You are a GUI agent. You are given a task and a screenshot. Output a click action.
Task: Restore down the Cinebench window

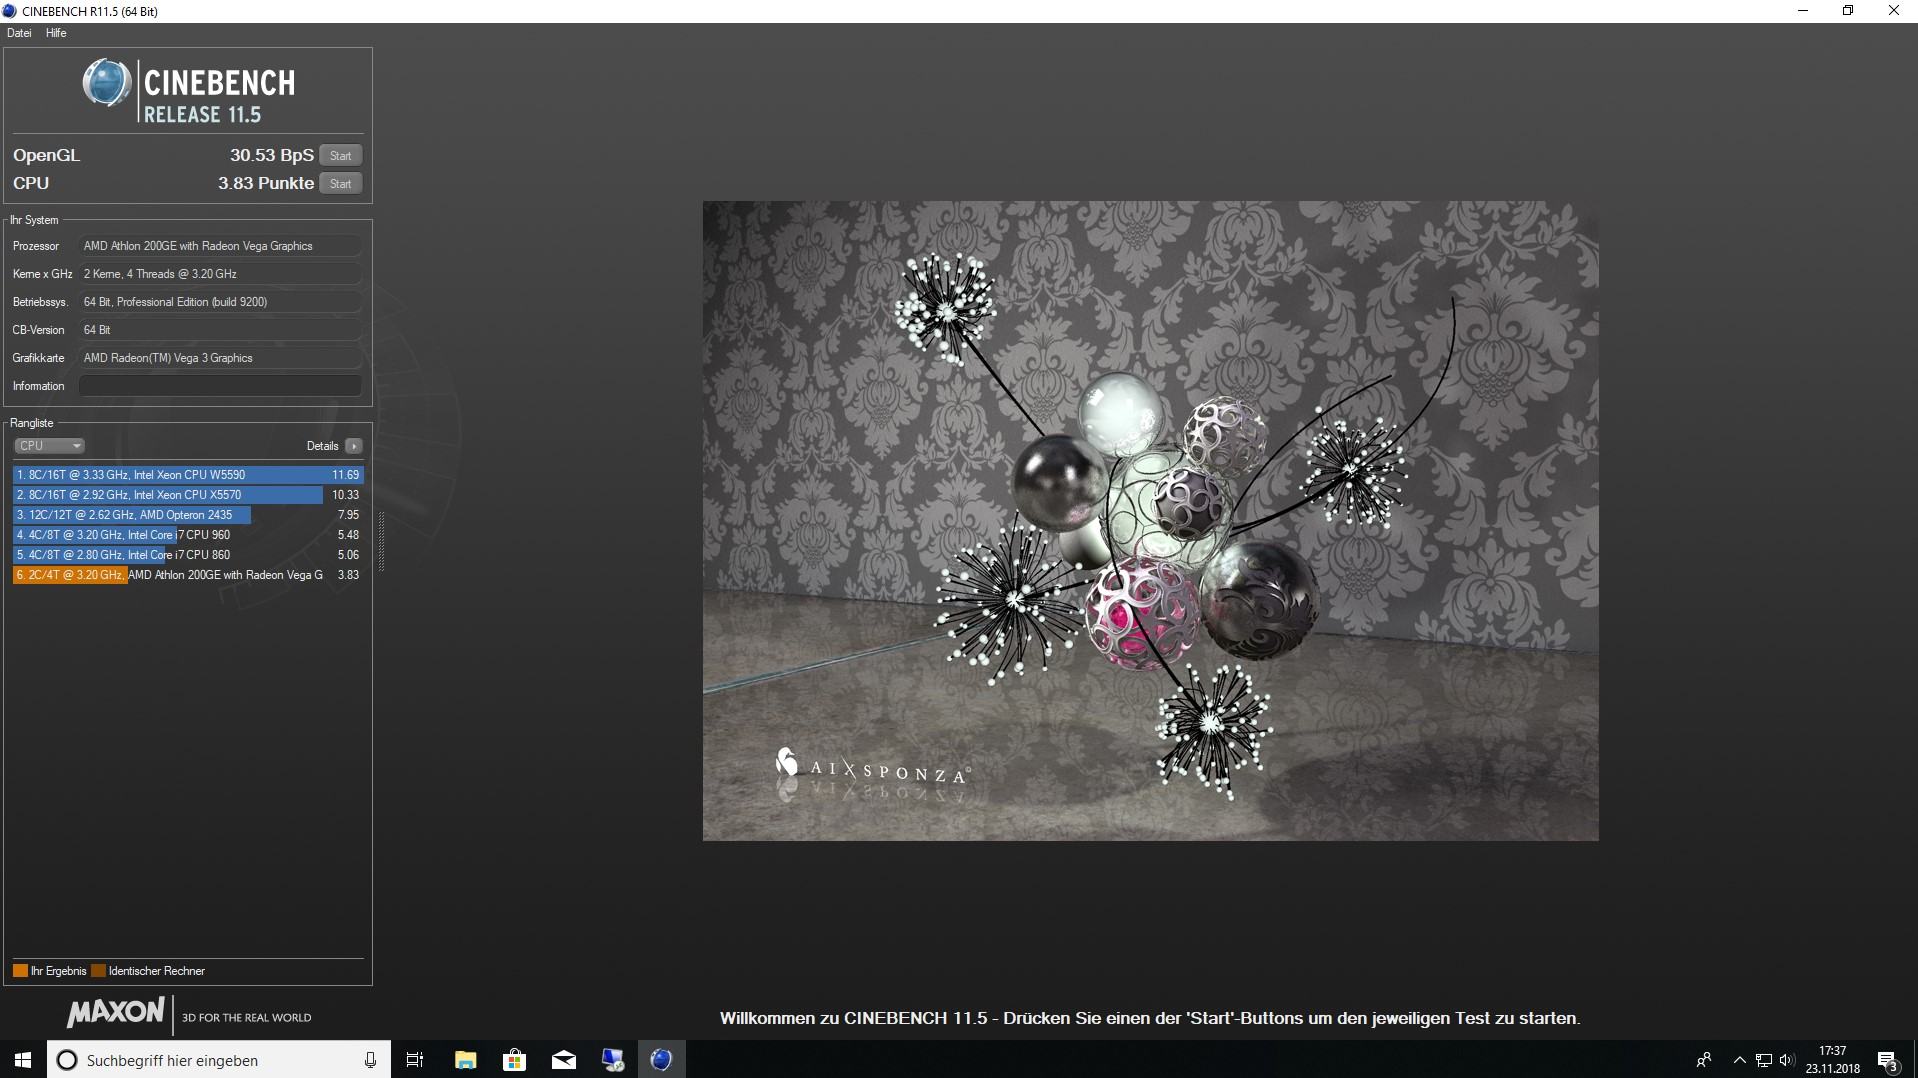[x=1848, y=11]
